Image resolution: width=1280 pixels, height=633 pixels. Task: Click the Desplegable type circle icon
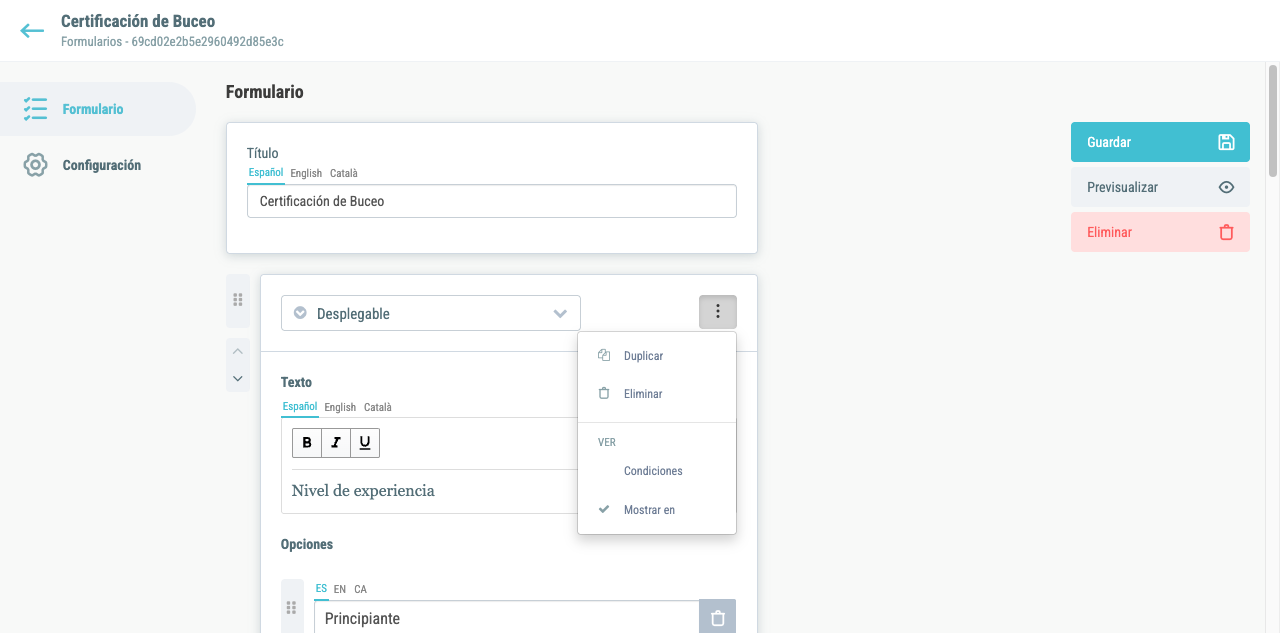pos(300,313)
